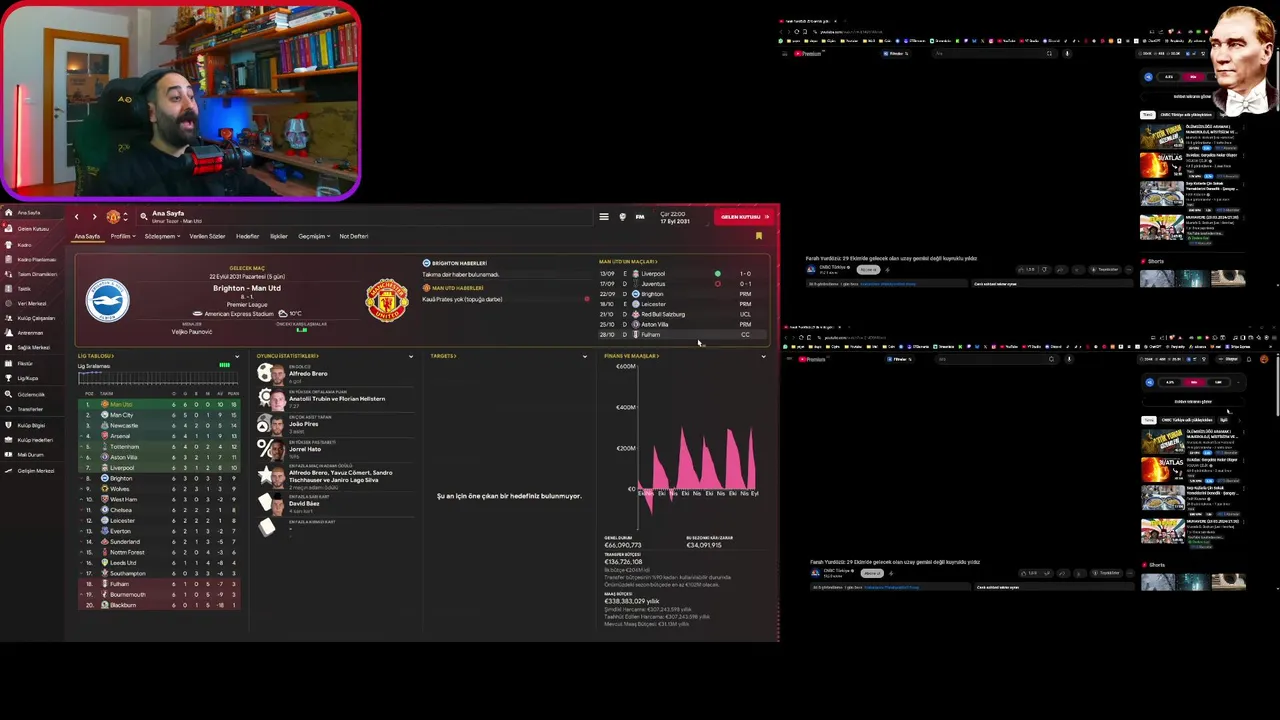Screen dimensions: 1280x720
Task: Click Newcastle row in league table
Action: [x=160, y=426]
